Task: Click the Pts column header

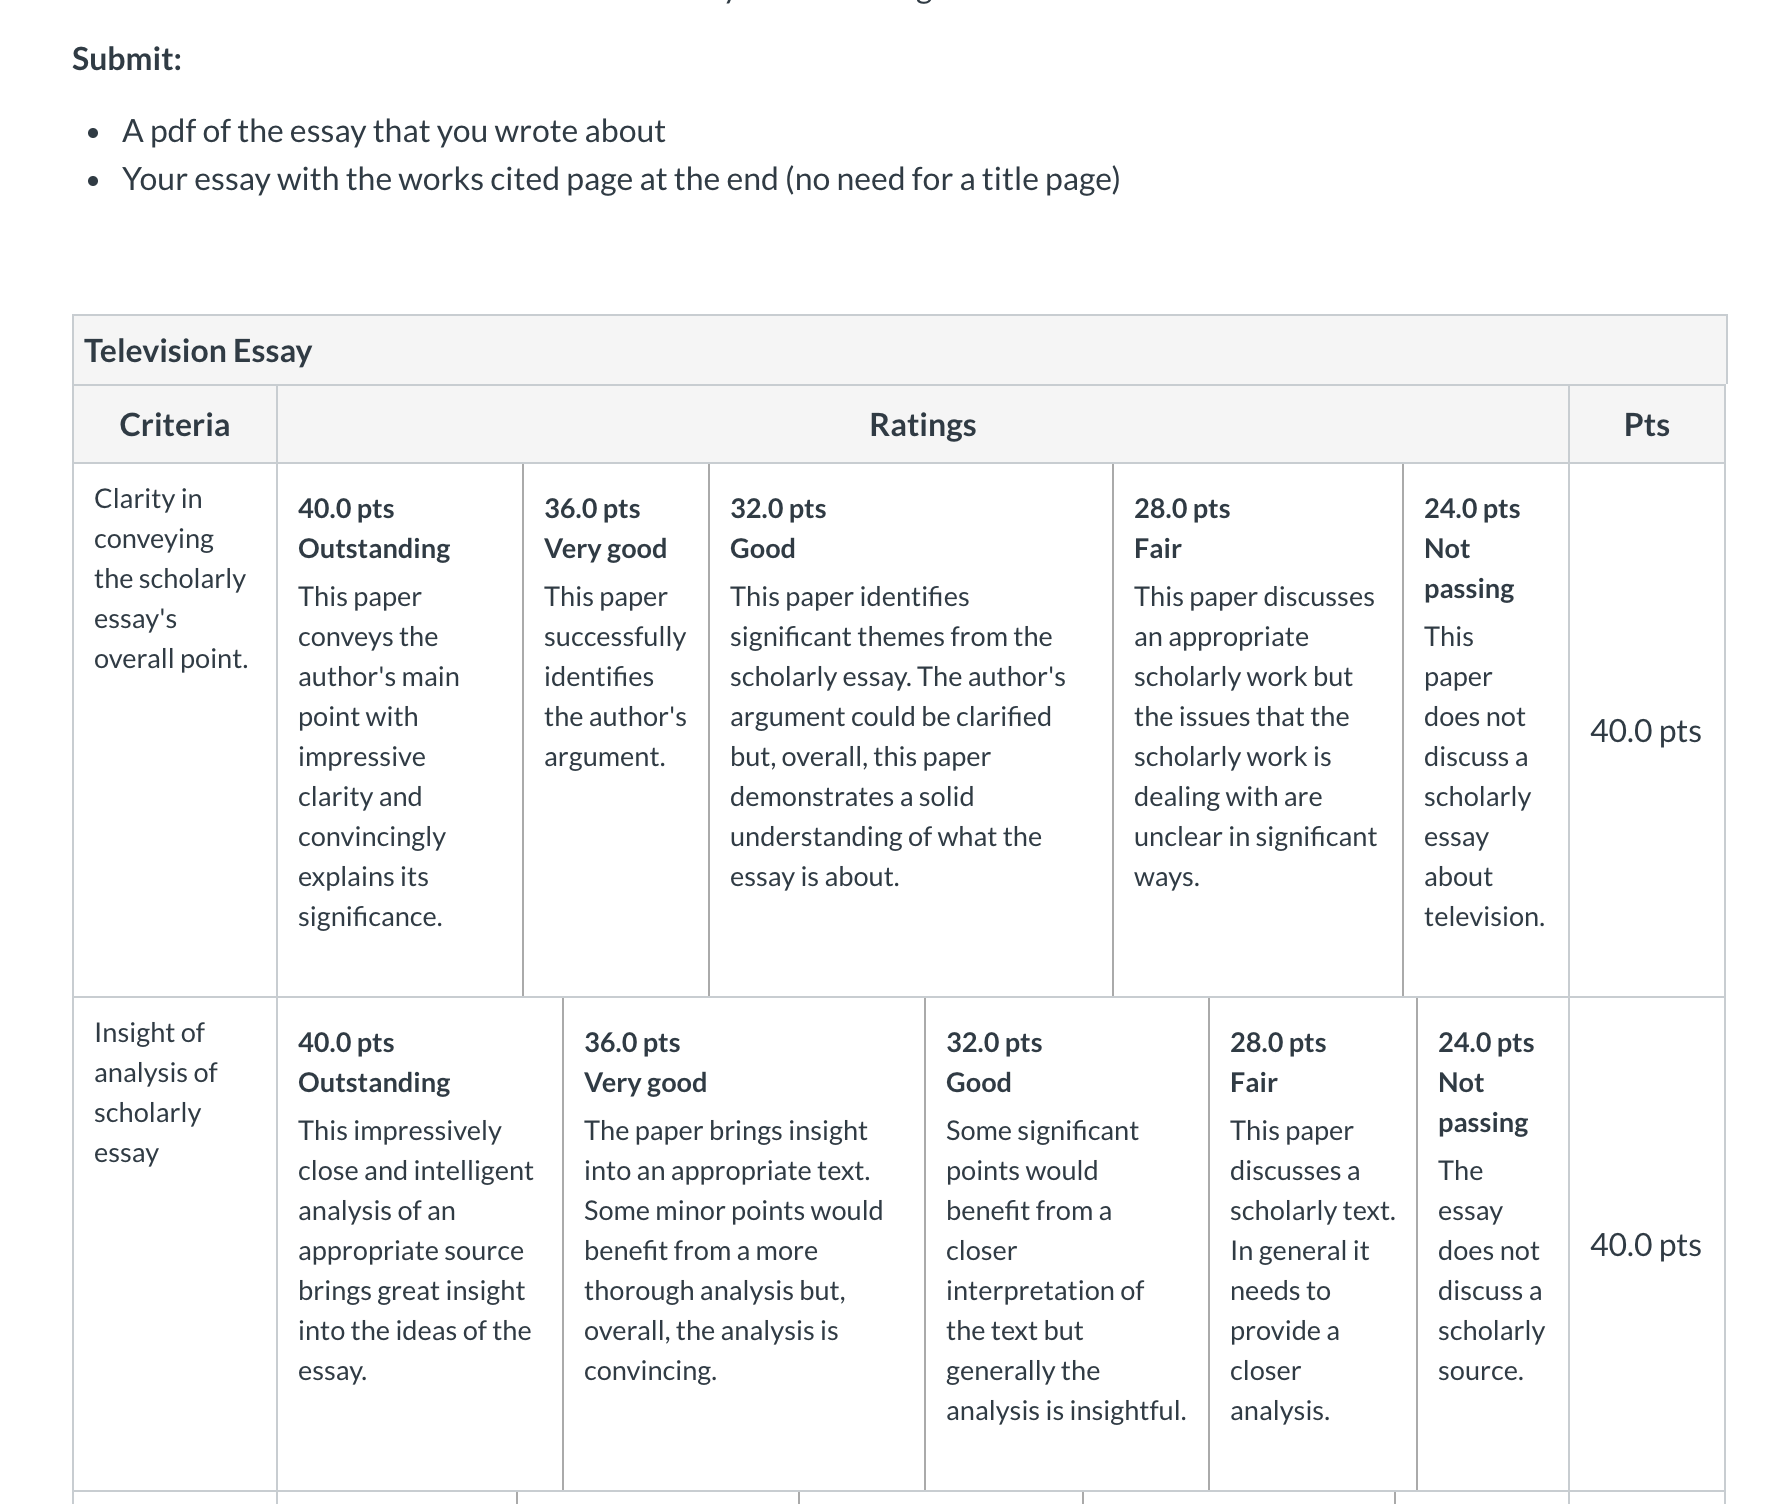Action: pos(1646,425)
